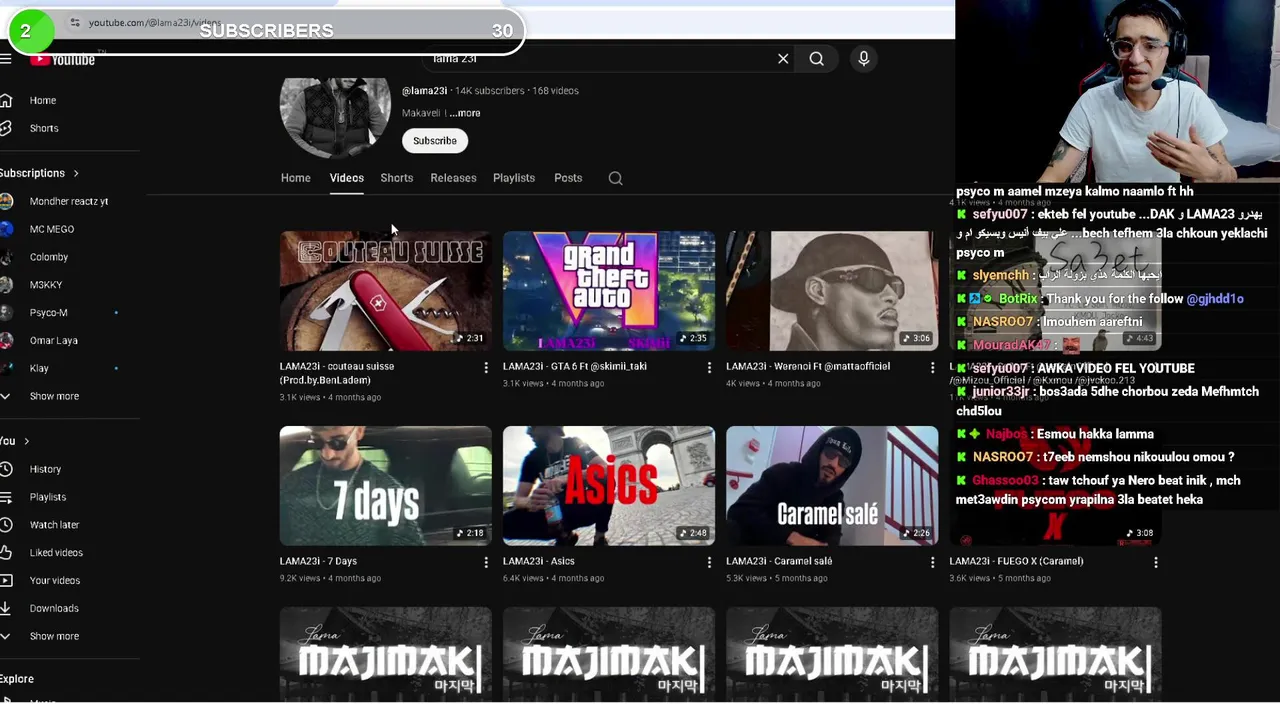
Task: Go to the Releases tab
Action: [453, 178]
